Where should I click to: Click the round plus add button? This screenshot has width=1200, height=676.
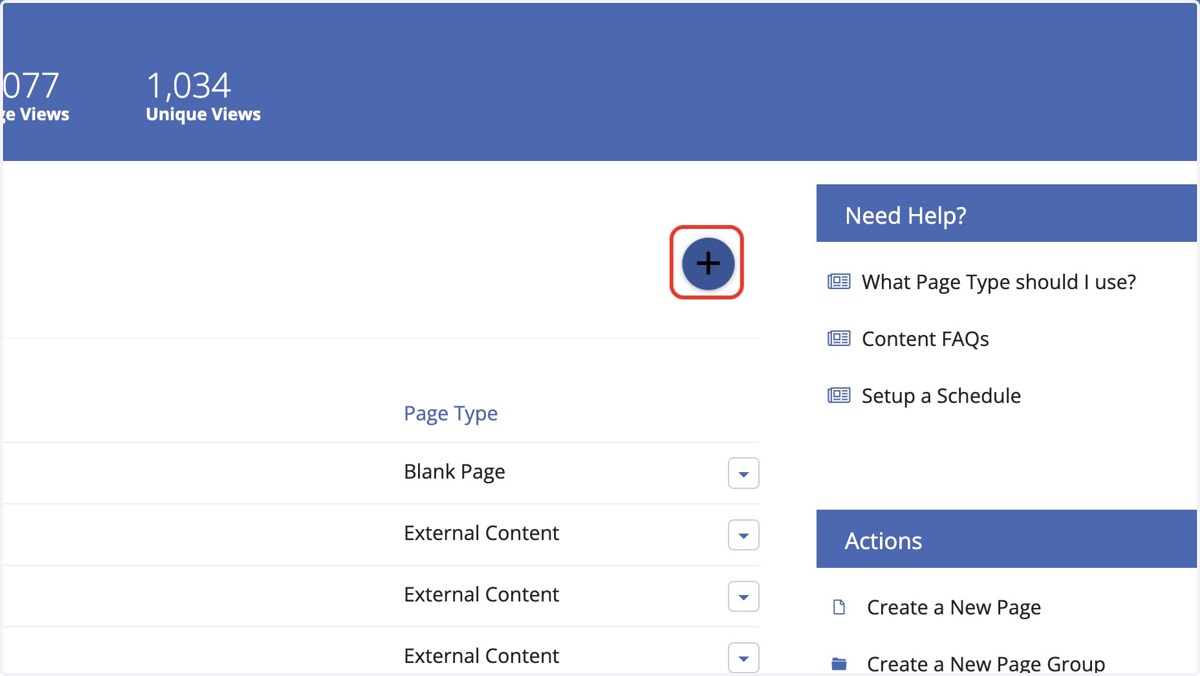(x=708, y=263)
